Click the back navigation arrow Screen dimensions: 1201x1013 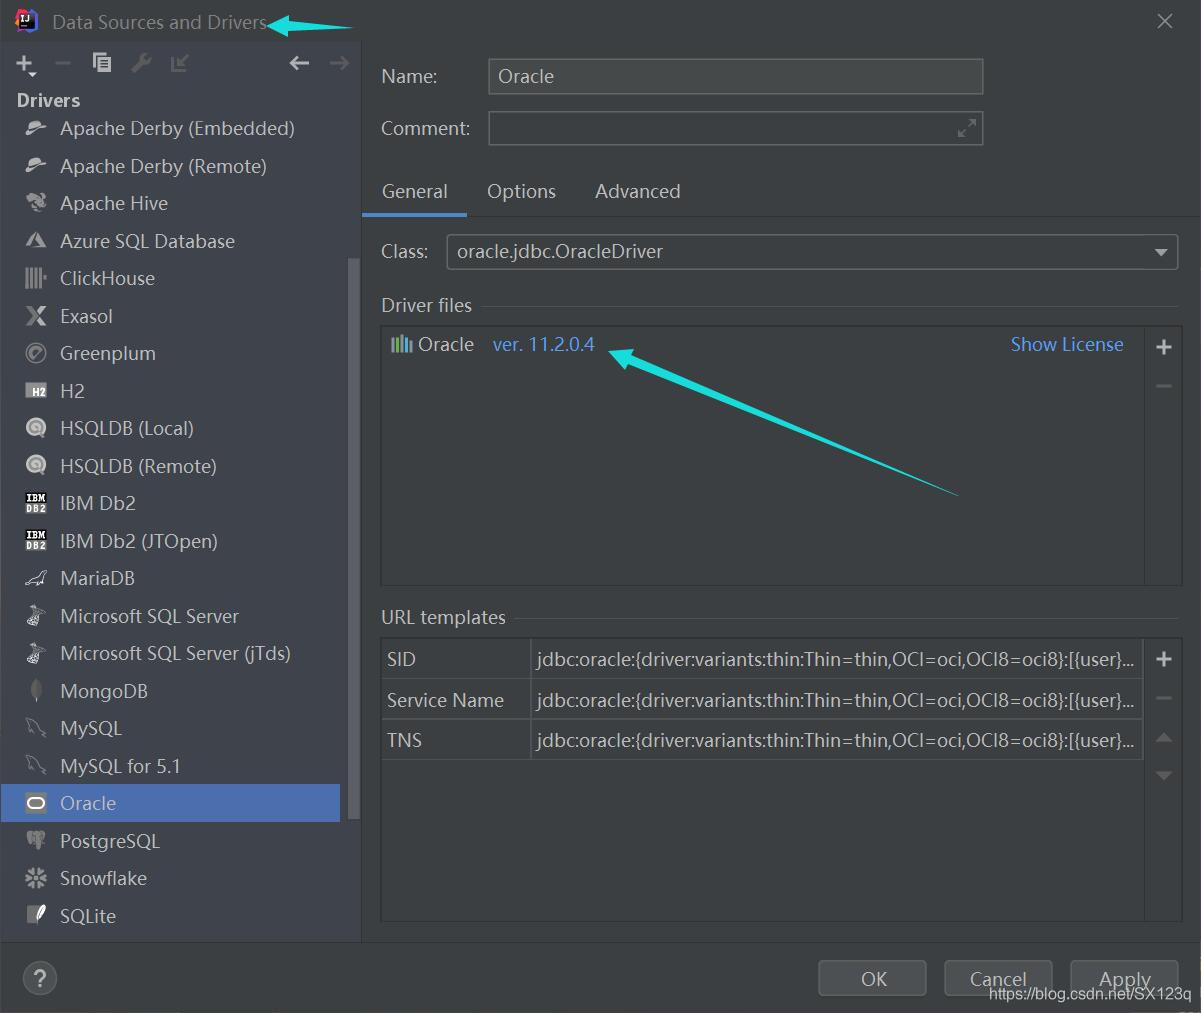[298, 62]
